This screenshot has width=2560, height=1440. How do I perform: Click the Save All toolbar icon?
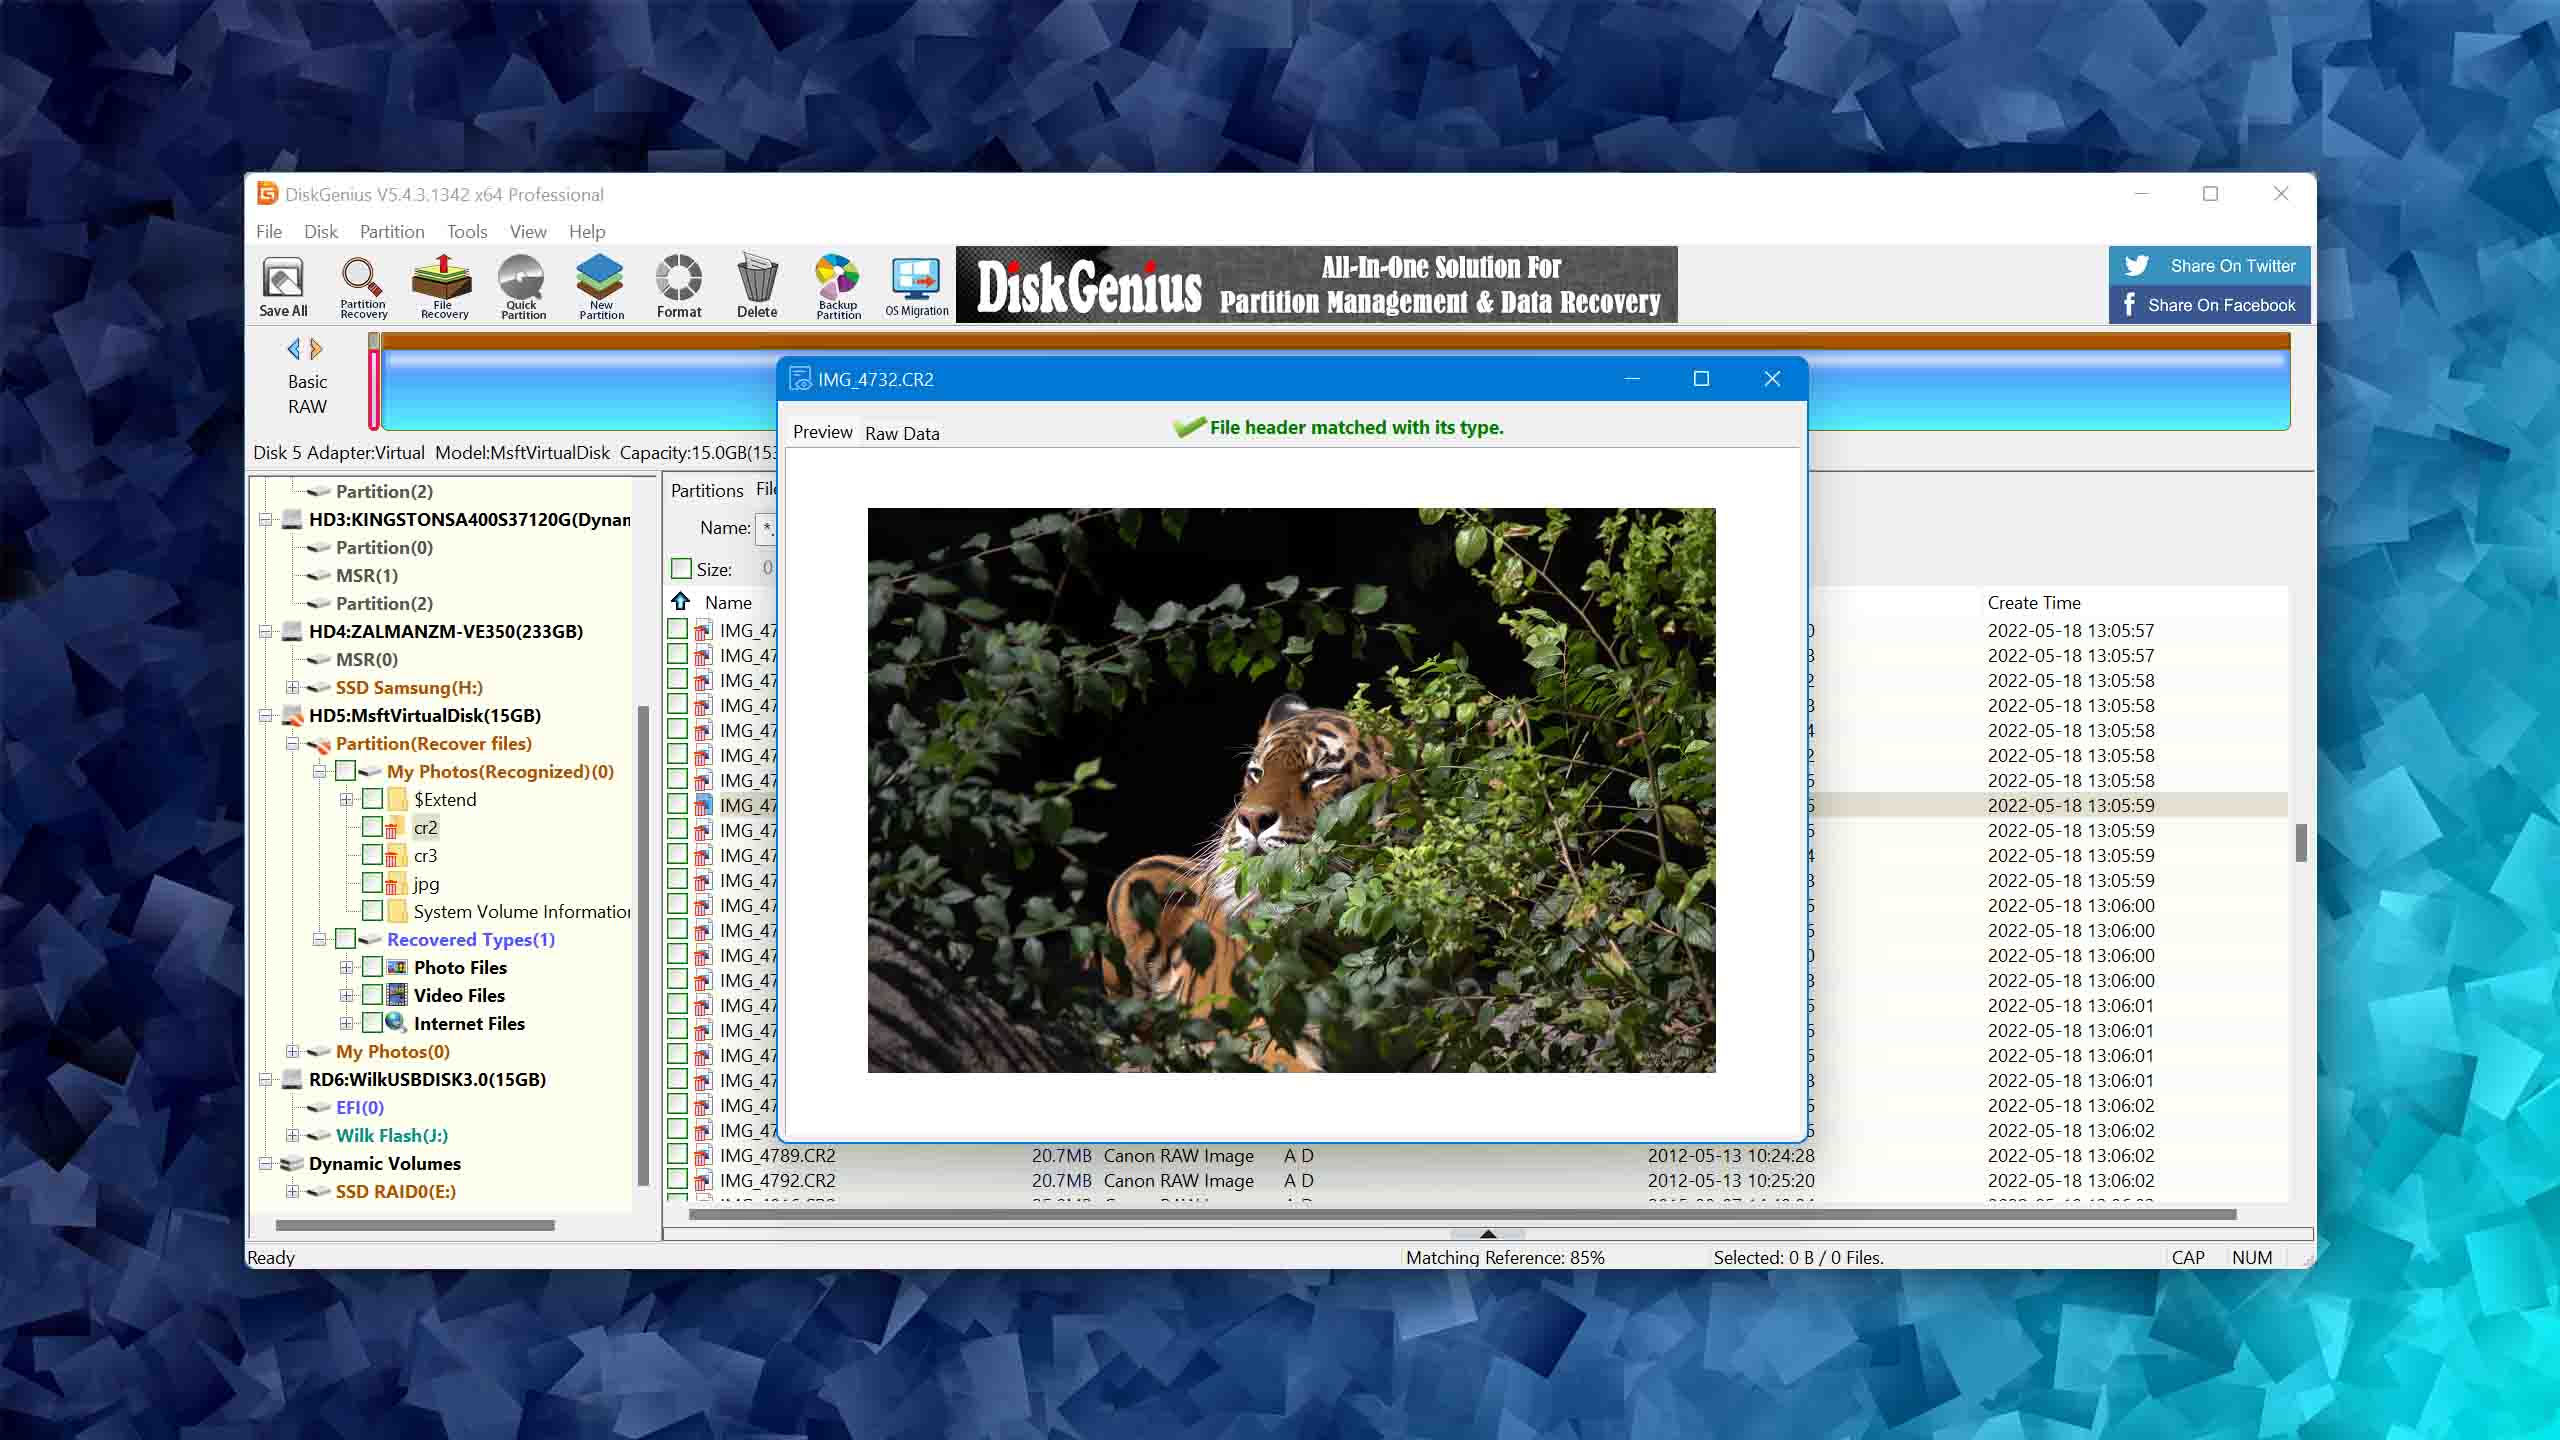(283, 286)
